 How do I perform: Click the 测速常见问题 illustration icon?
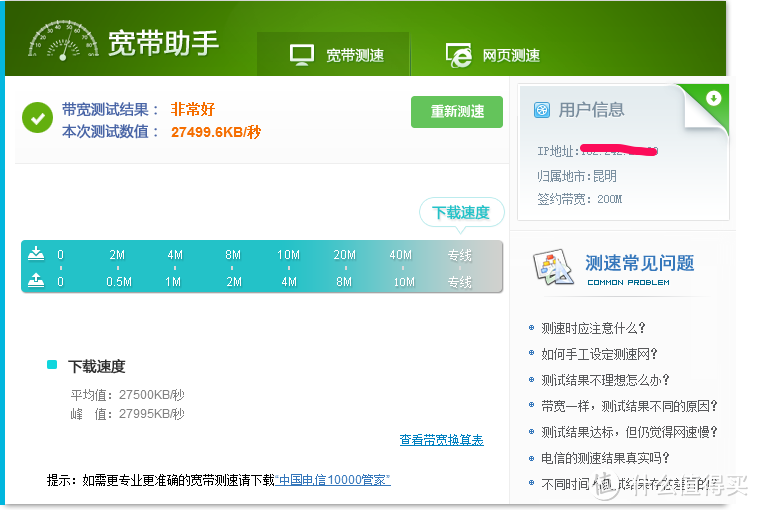tap(554, 267)
